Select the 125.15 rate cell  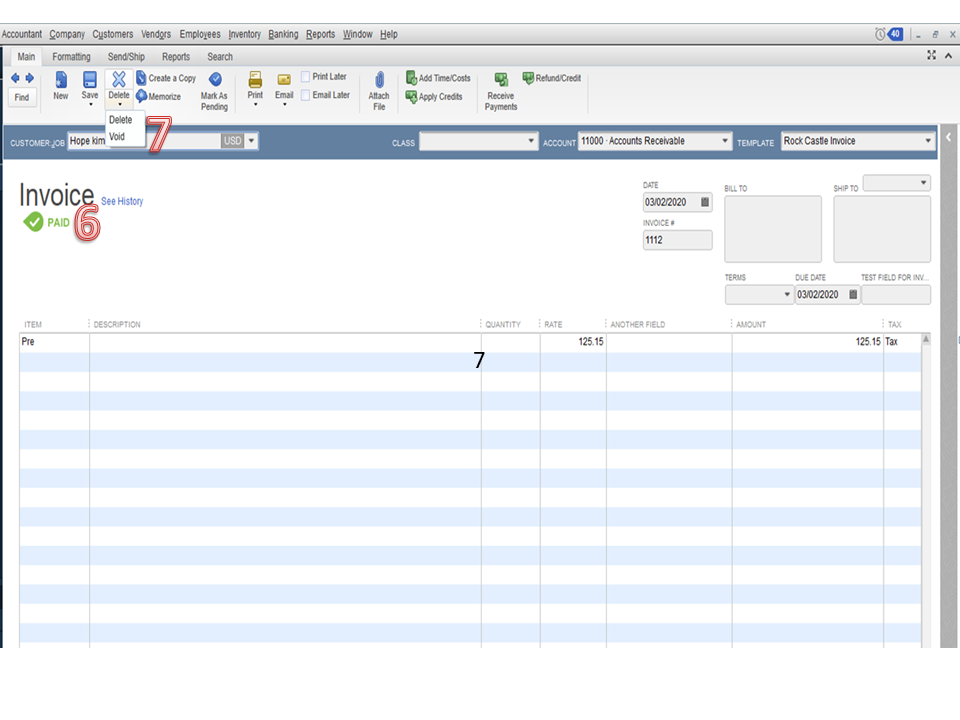click(573, 342)
